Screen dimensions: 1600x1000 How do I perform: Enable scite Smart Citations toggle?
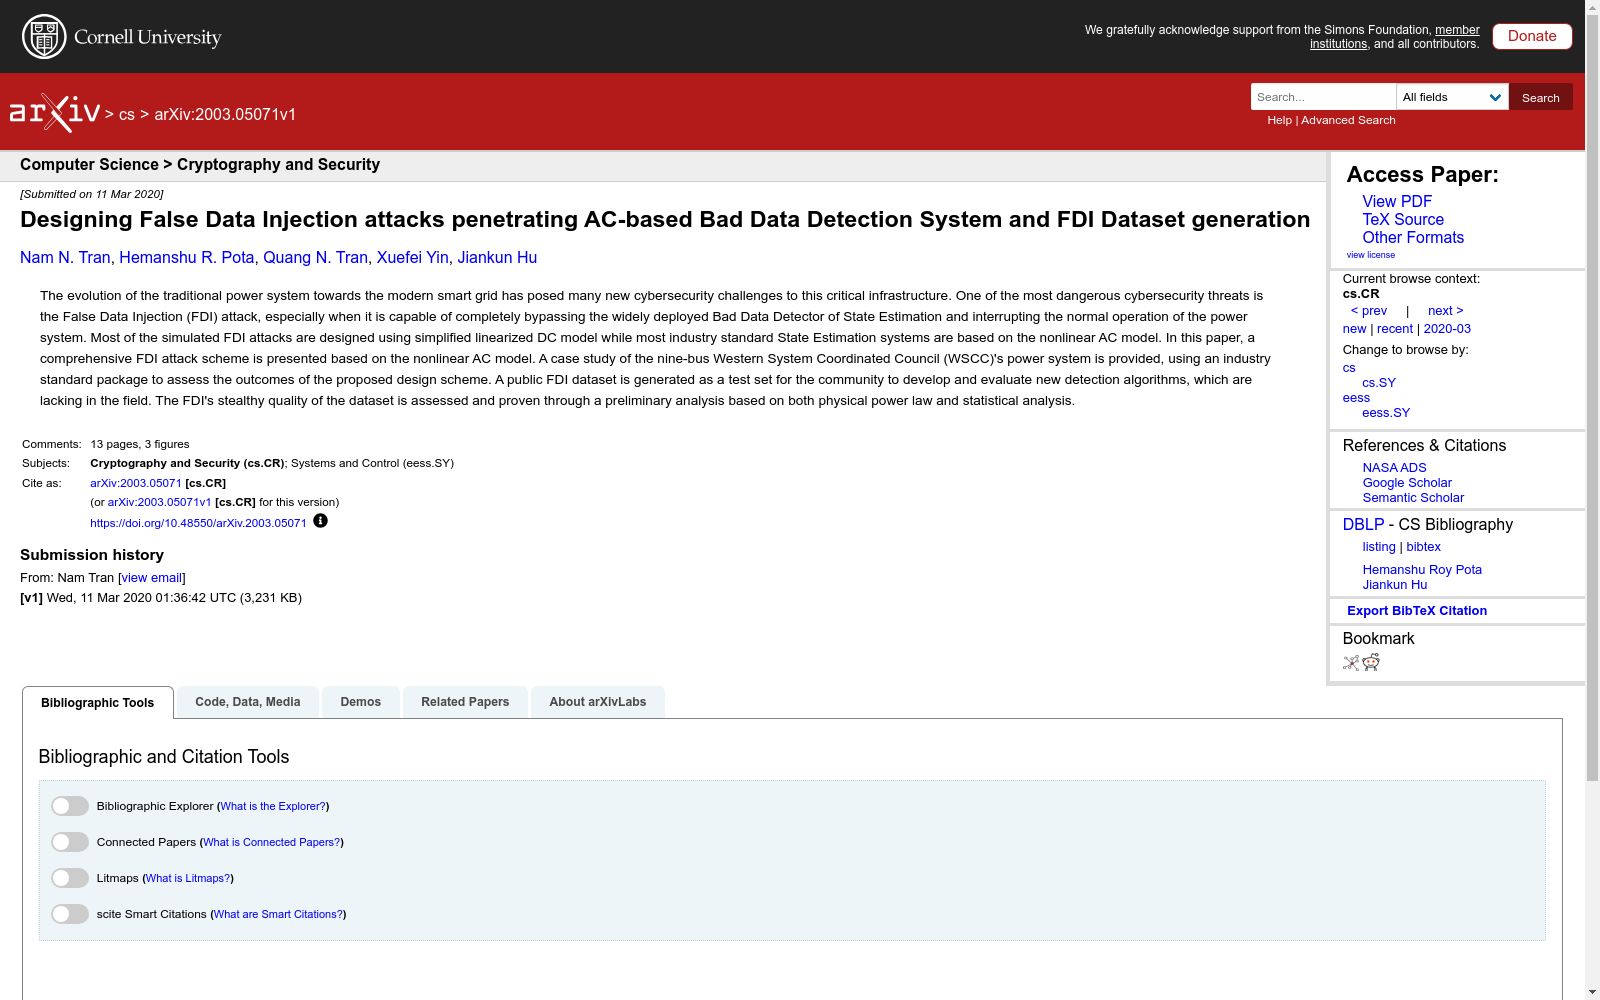pos(70,914)
